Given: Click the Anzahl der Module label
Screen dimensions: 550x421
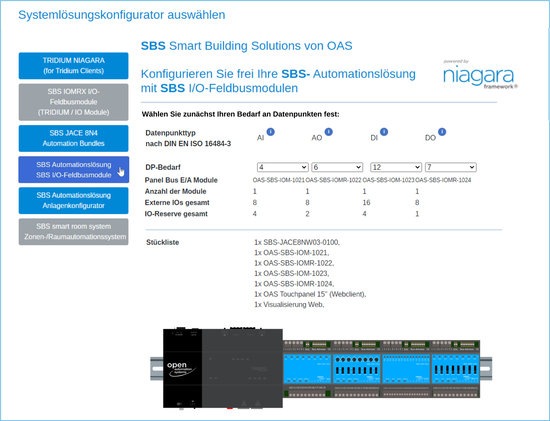Looking at the screenshot, I should pos(175,191).
